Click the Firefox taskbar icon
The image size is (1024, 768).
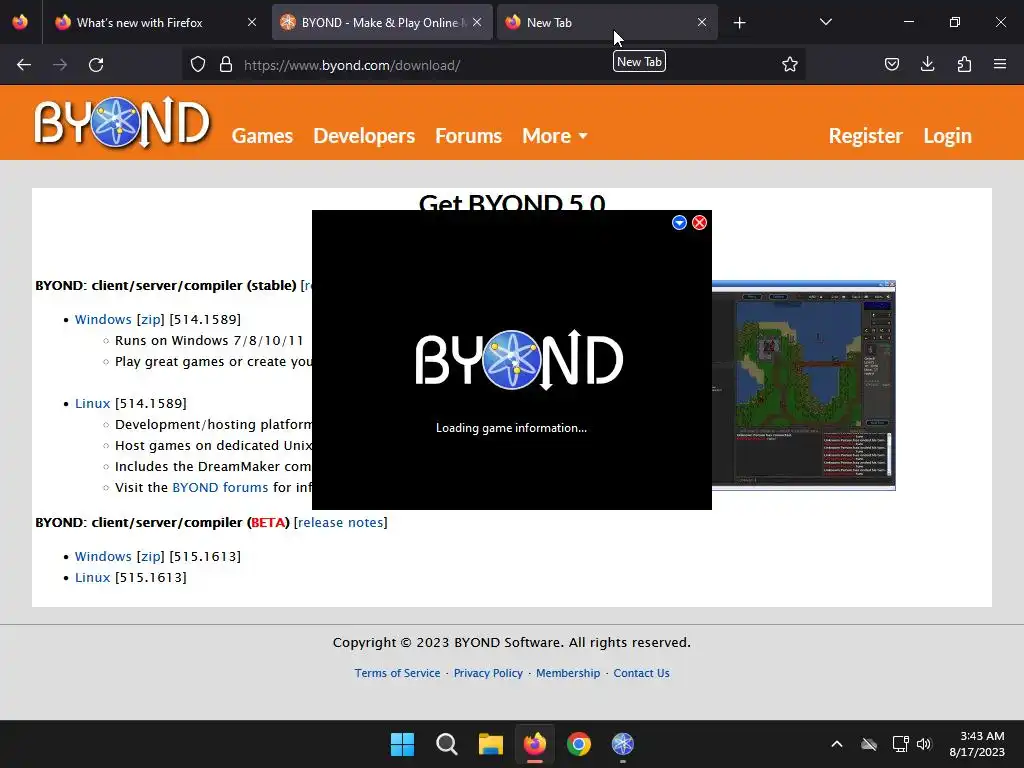535,744
